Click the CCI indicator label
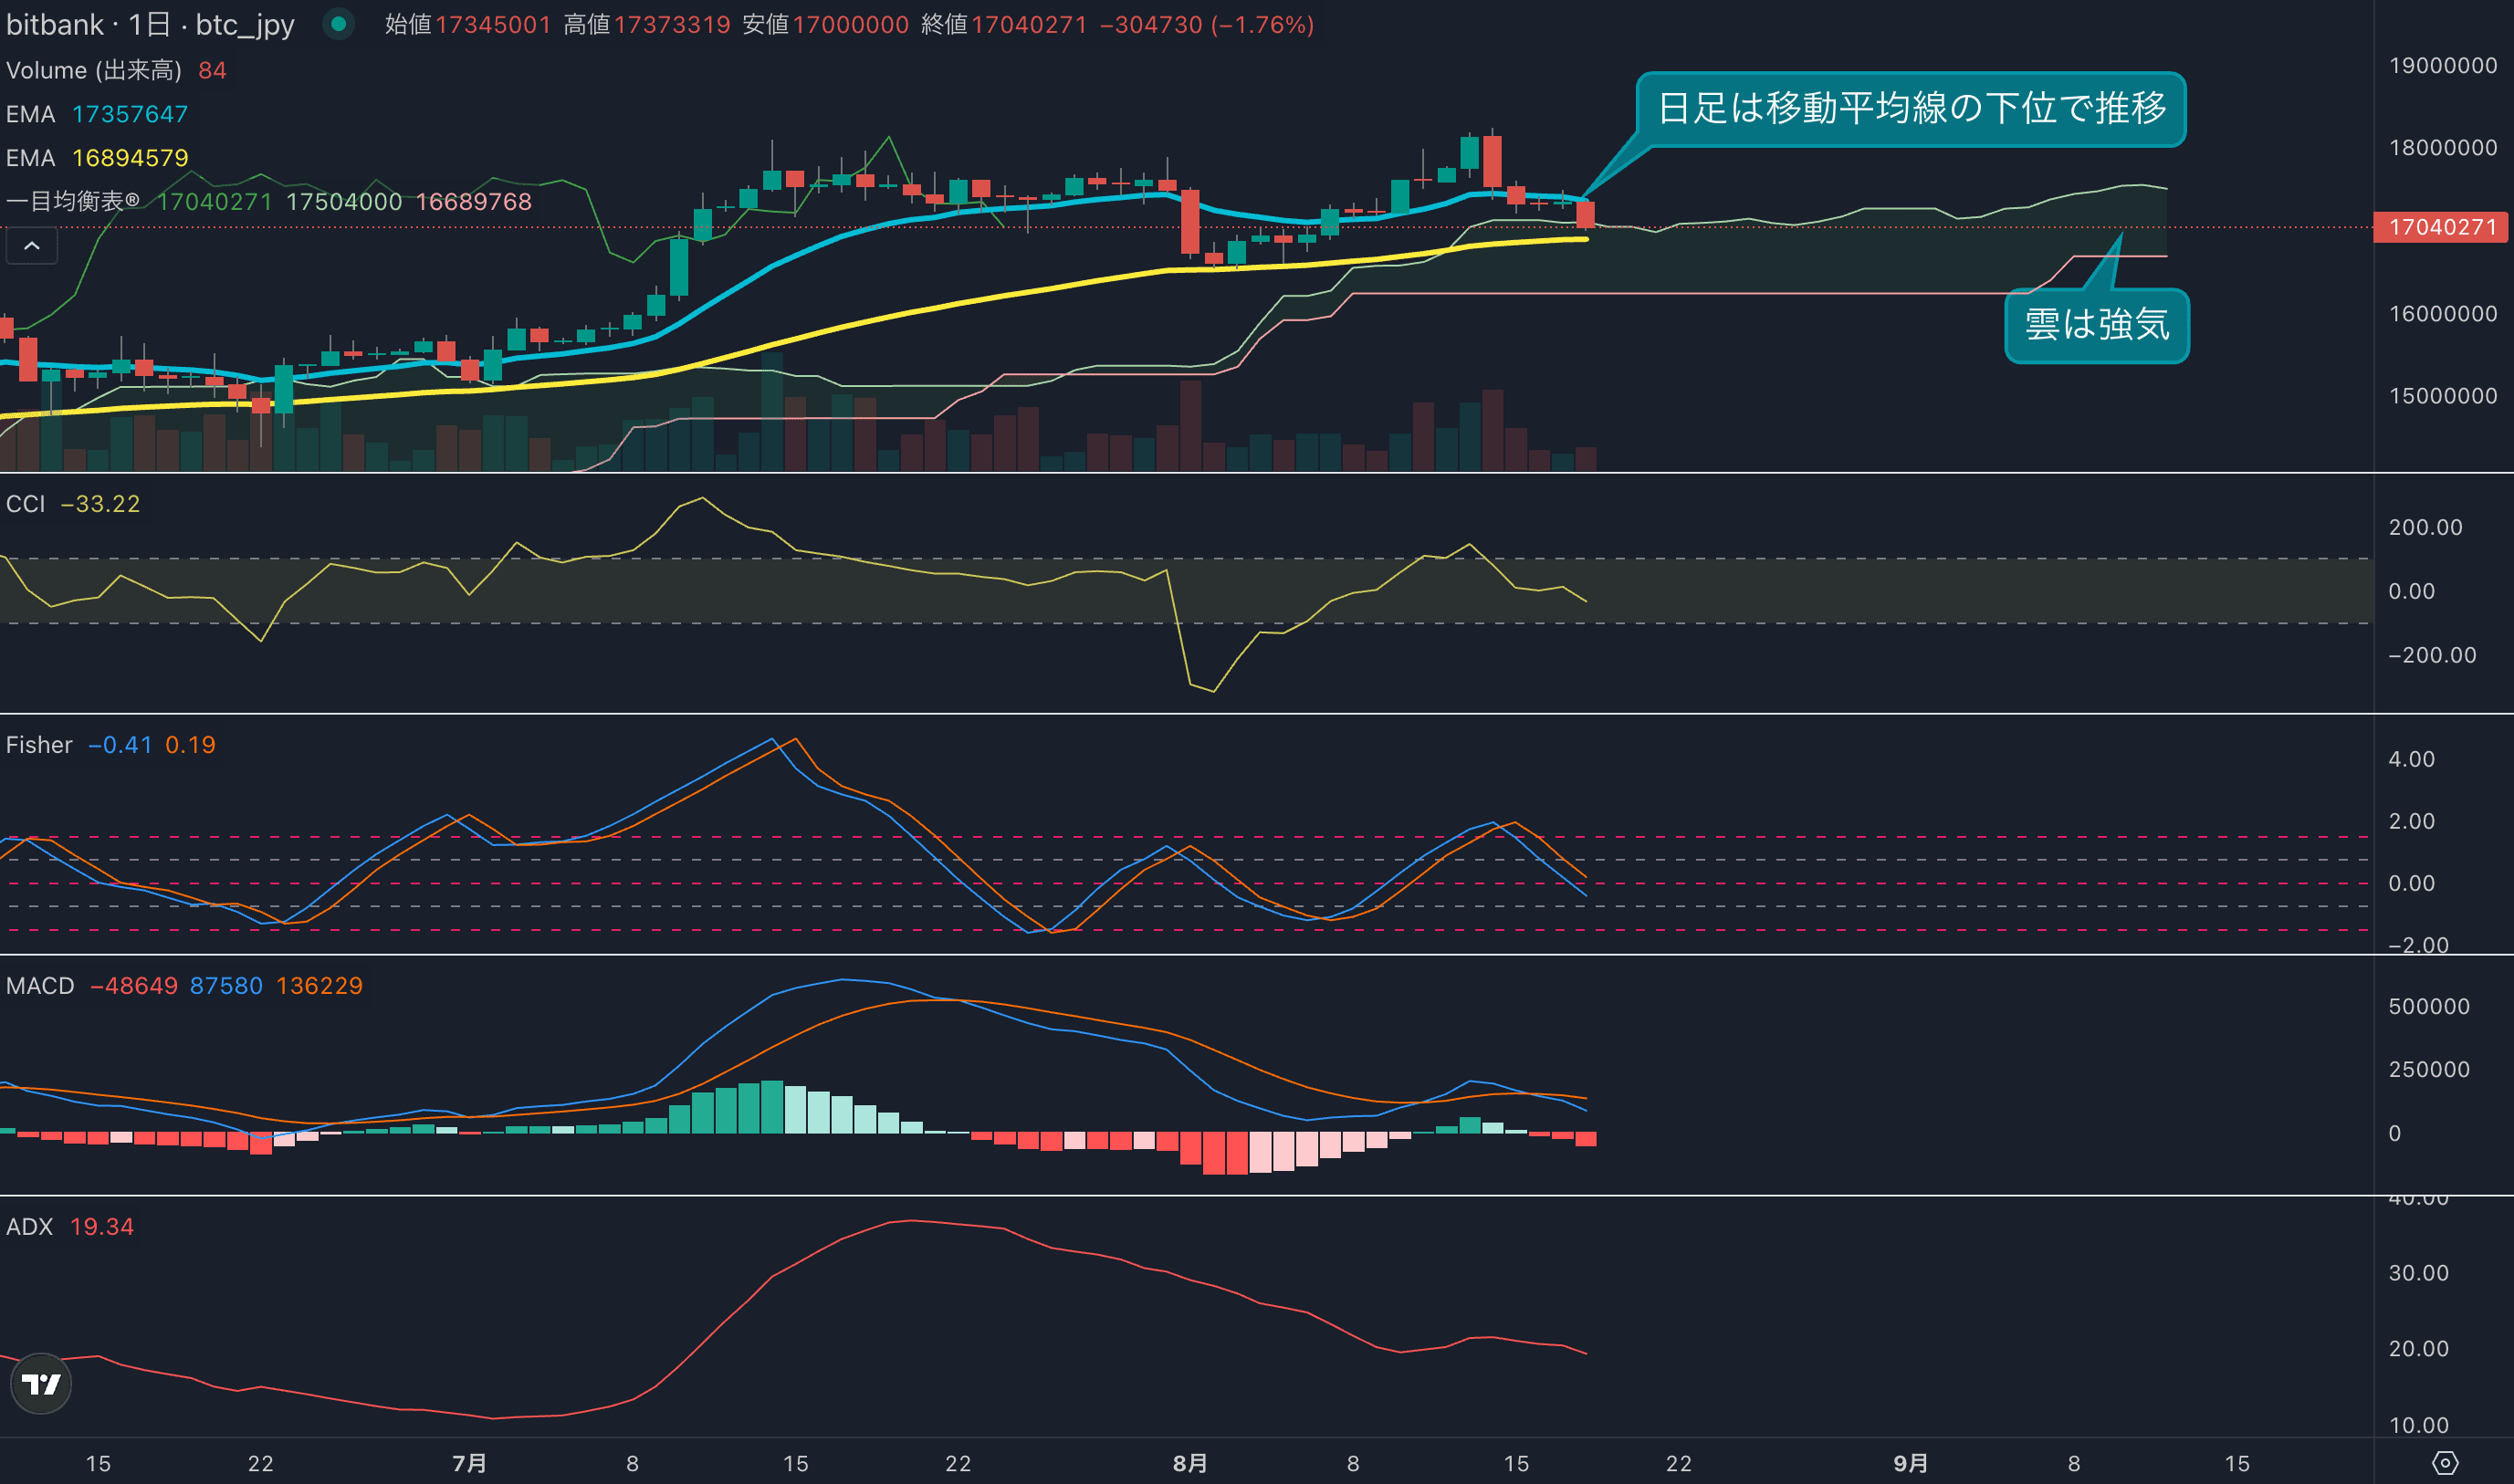Screen dimensions: 2514x1484 pyautogui.click(x=25, y=504)
